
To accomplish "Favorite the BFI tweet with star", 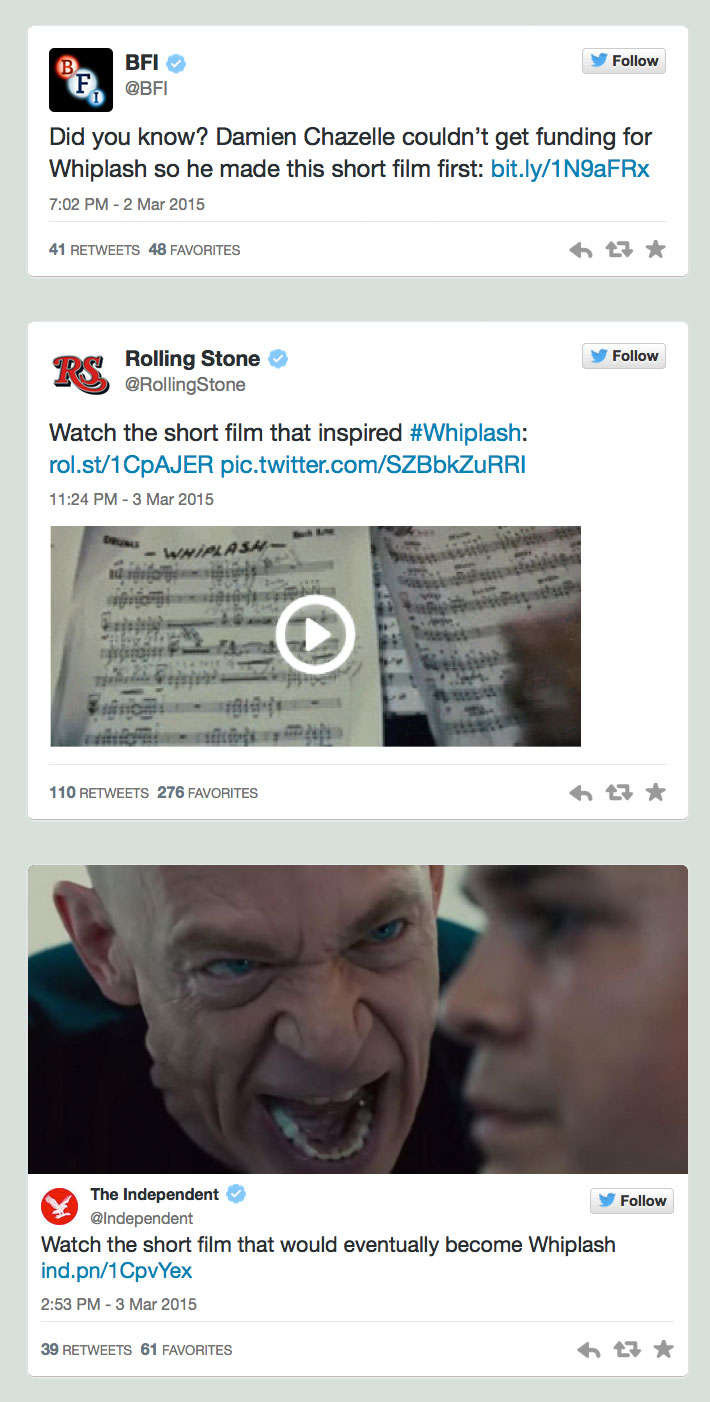I will pos(656,249).
